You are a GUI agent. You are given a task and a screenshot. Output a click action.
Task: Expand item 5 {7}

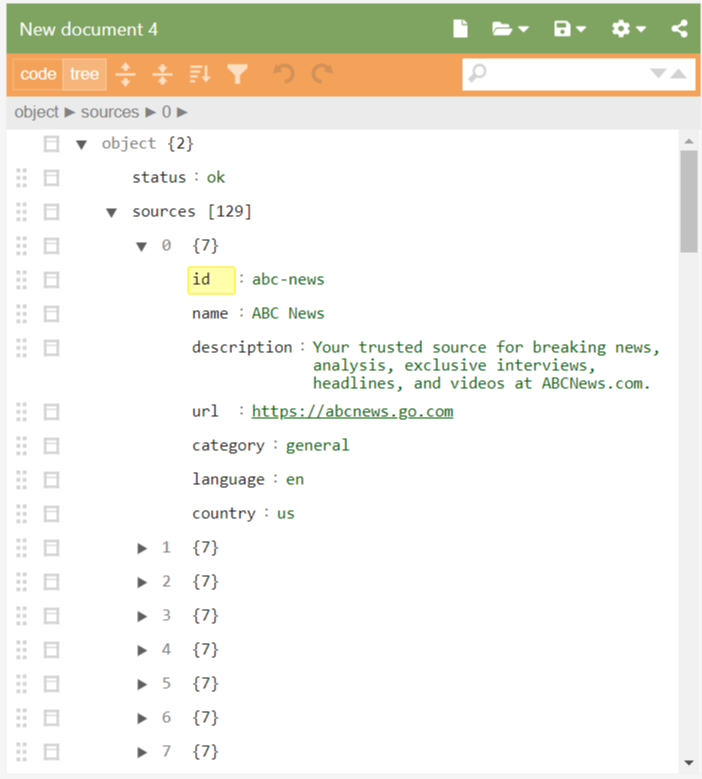[x=142, y=685]
